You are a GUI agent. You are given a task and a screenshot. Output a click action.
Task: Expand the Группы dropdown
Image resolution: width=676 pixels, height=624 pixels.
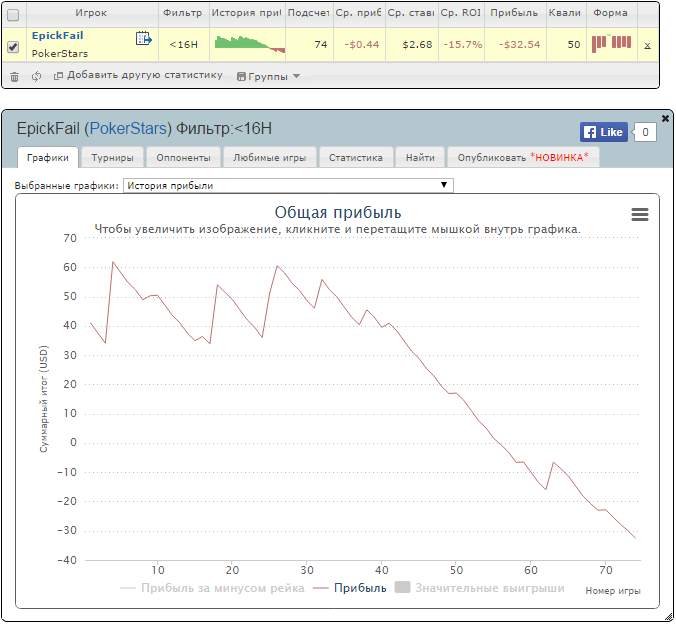(268, 76)
